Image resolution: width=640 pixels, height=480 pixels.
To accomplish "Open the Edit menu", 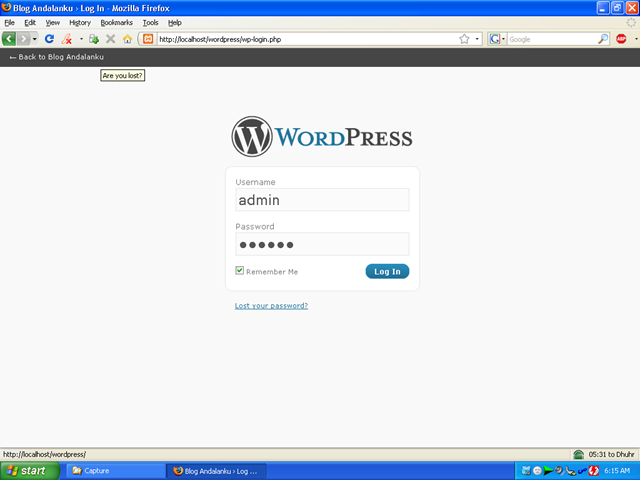I will pyautogui.click(x=30, y=23).
